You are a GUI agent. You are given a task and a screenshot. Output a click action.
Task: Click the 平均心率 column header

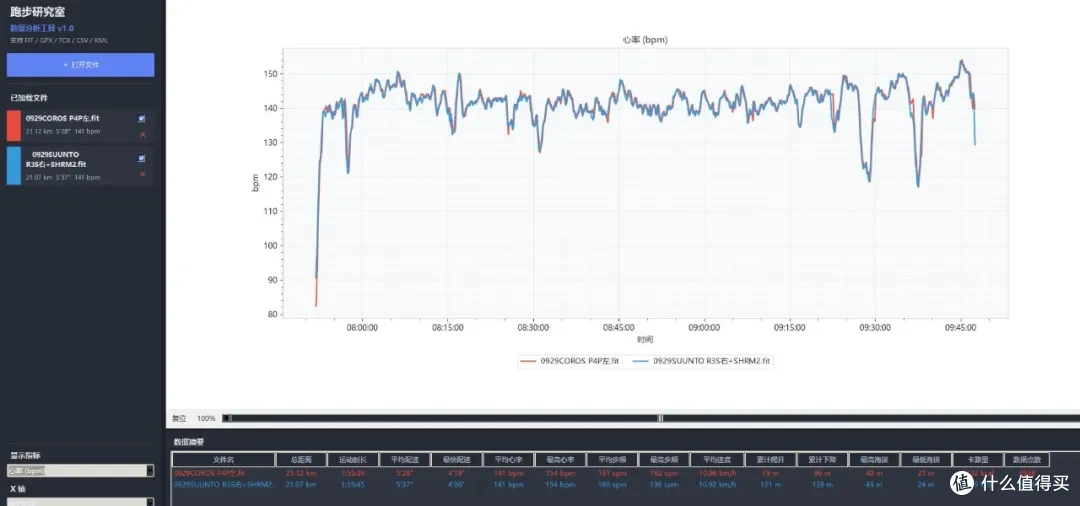[508, 460]
